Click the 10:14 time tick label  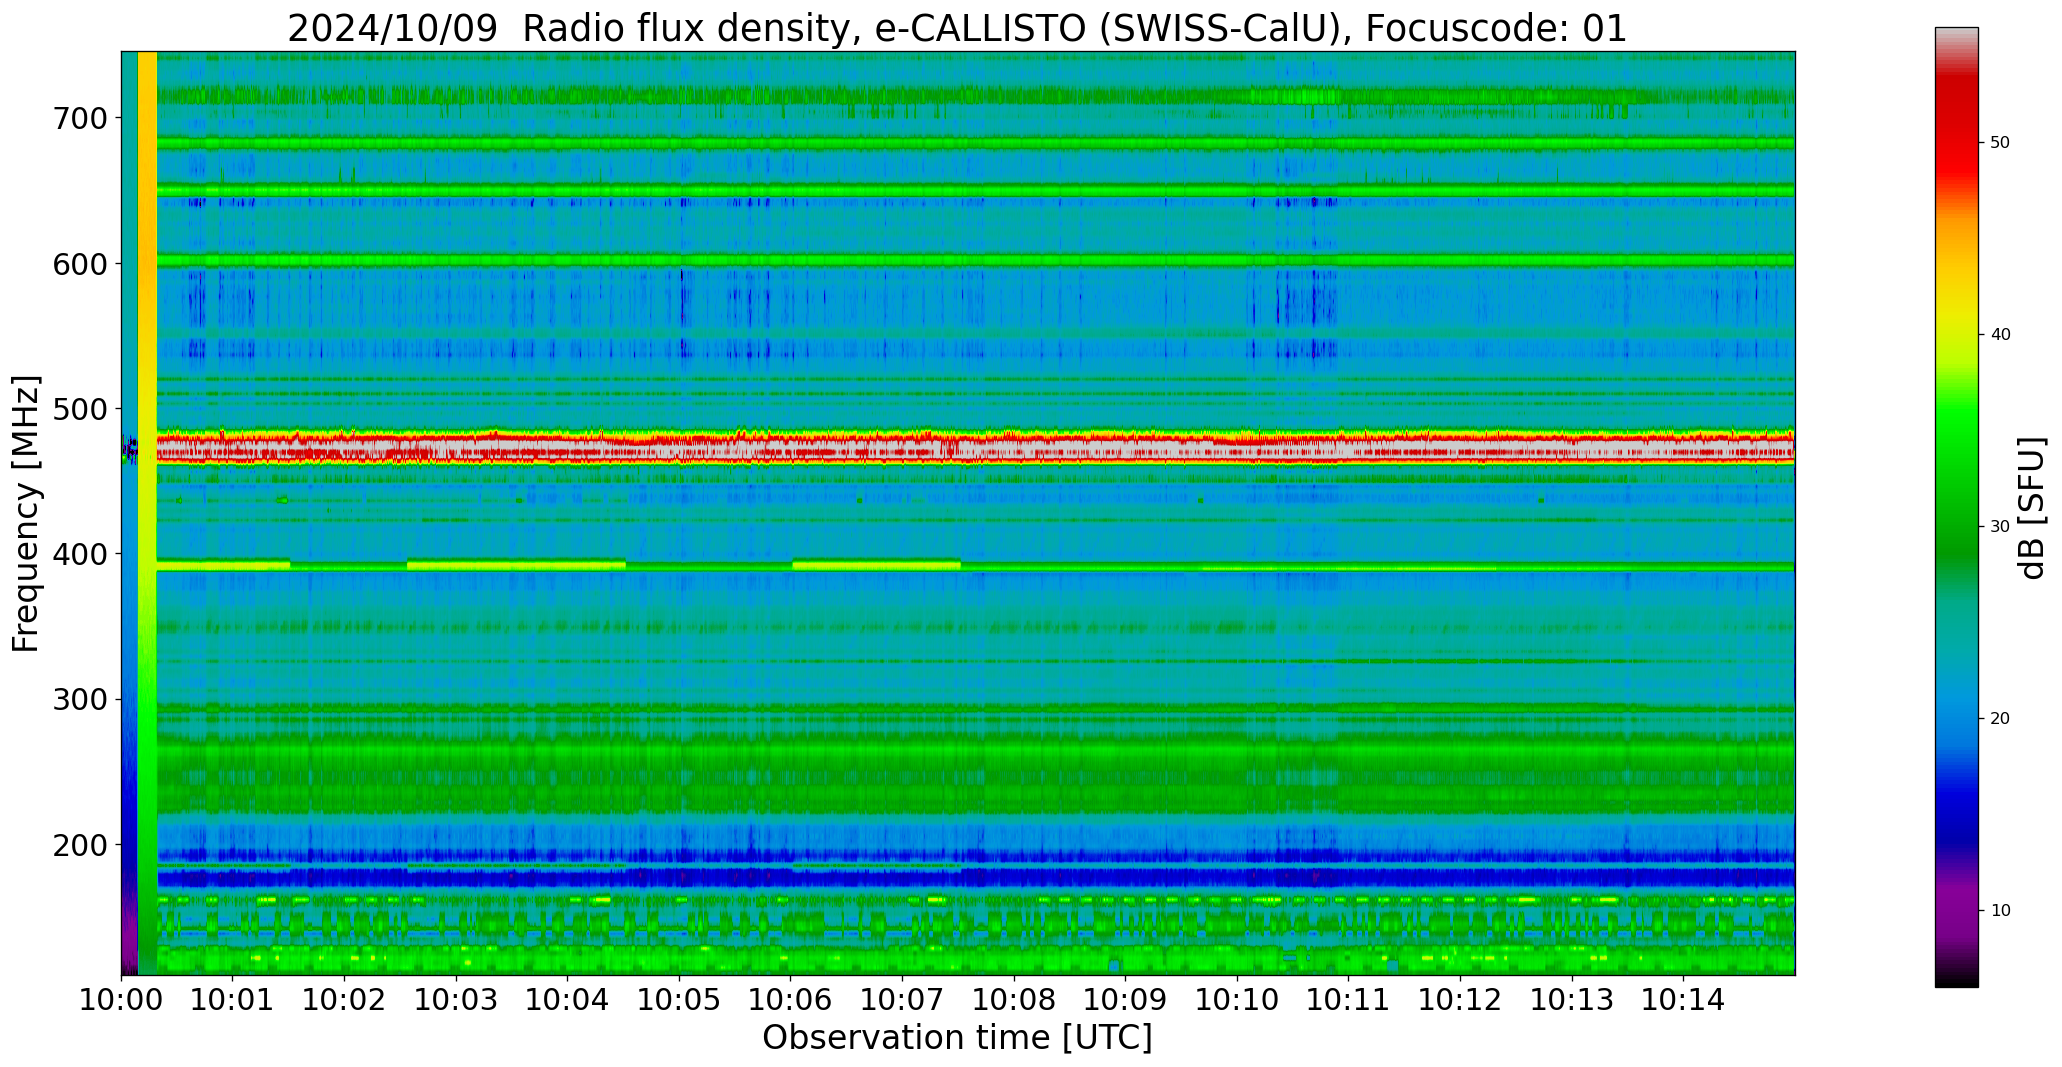[1683, 999]
